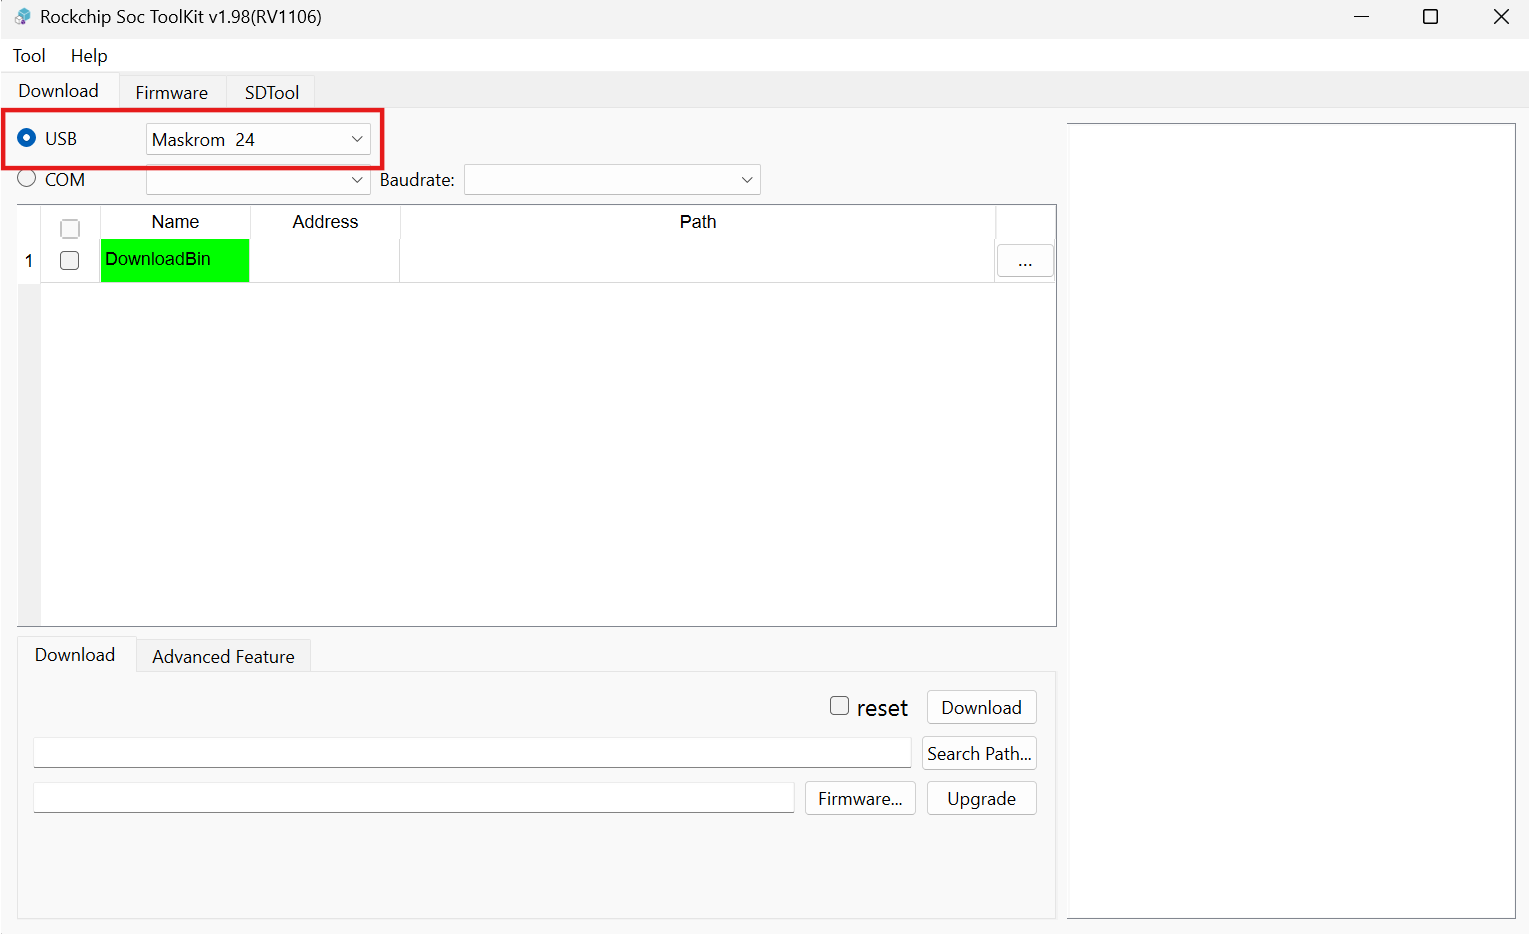Enable the reset checkbox
The width and height of the screenshot is (1529, 934).
coord(839,706)
